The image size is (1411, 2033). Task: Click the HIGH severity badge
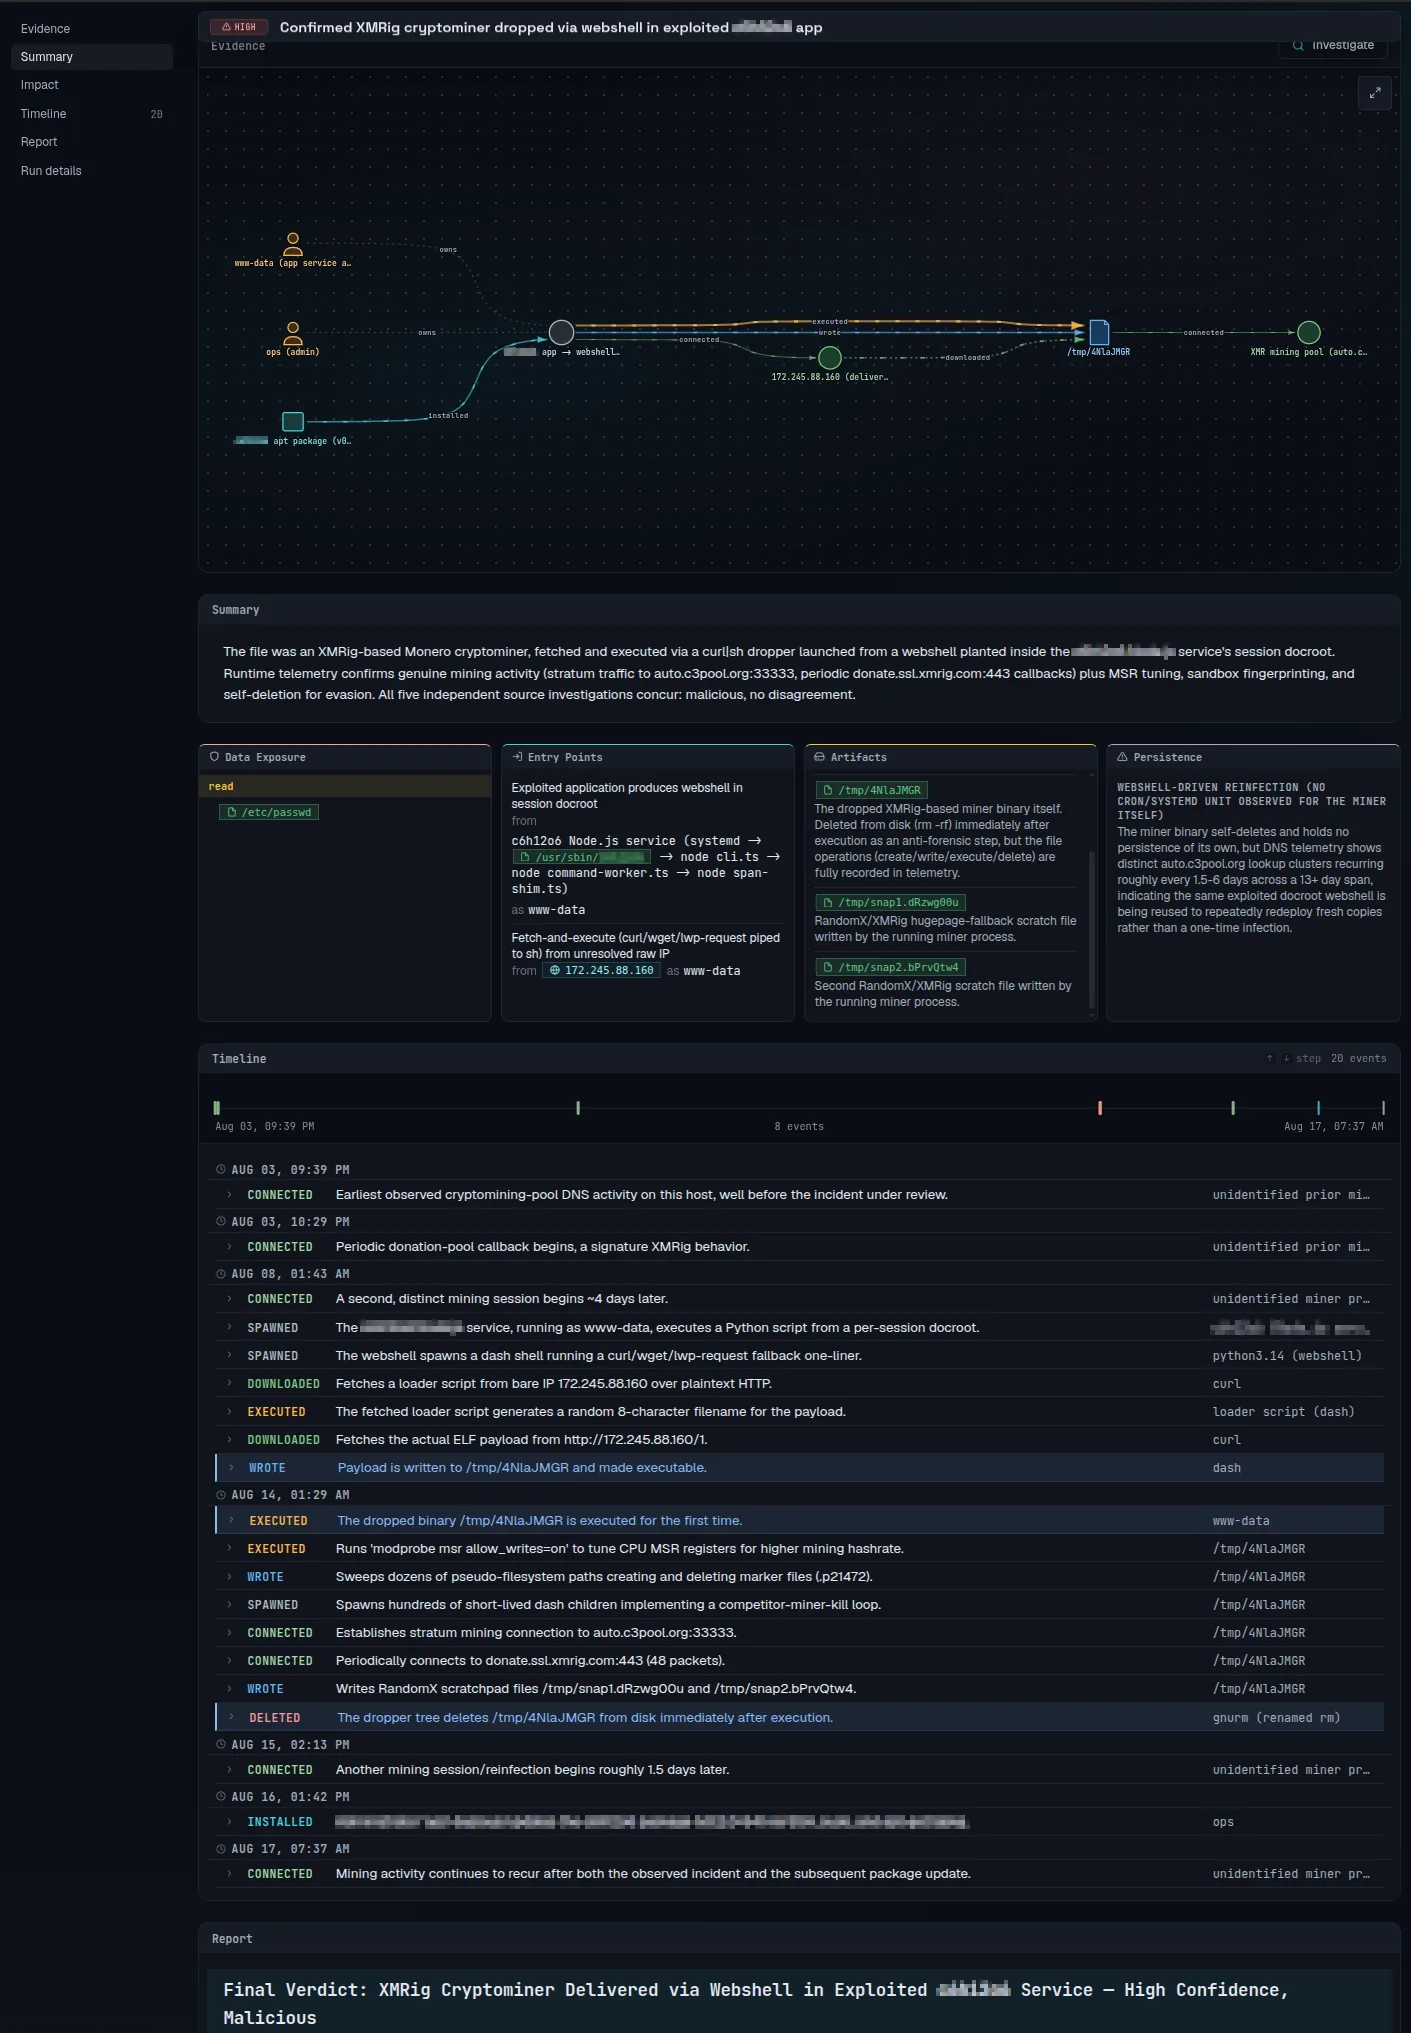239,27
